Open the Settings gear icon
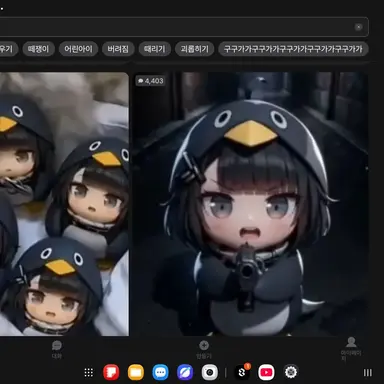This screenshot has height=384, width=384. click(291, 372)
